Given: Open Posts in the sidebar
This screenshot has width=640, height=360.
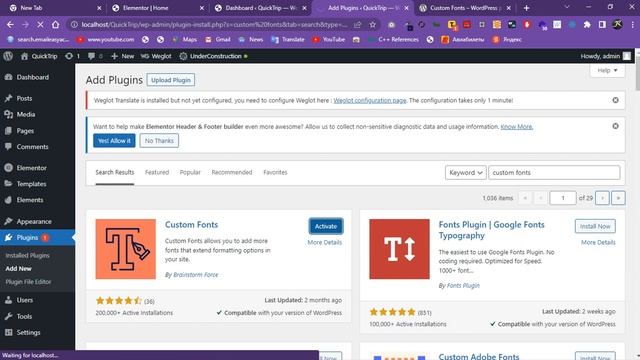Looking at the screenshot, I should pyautogui.click(x=24, y=98).
